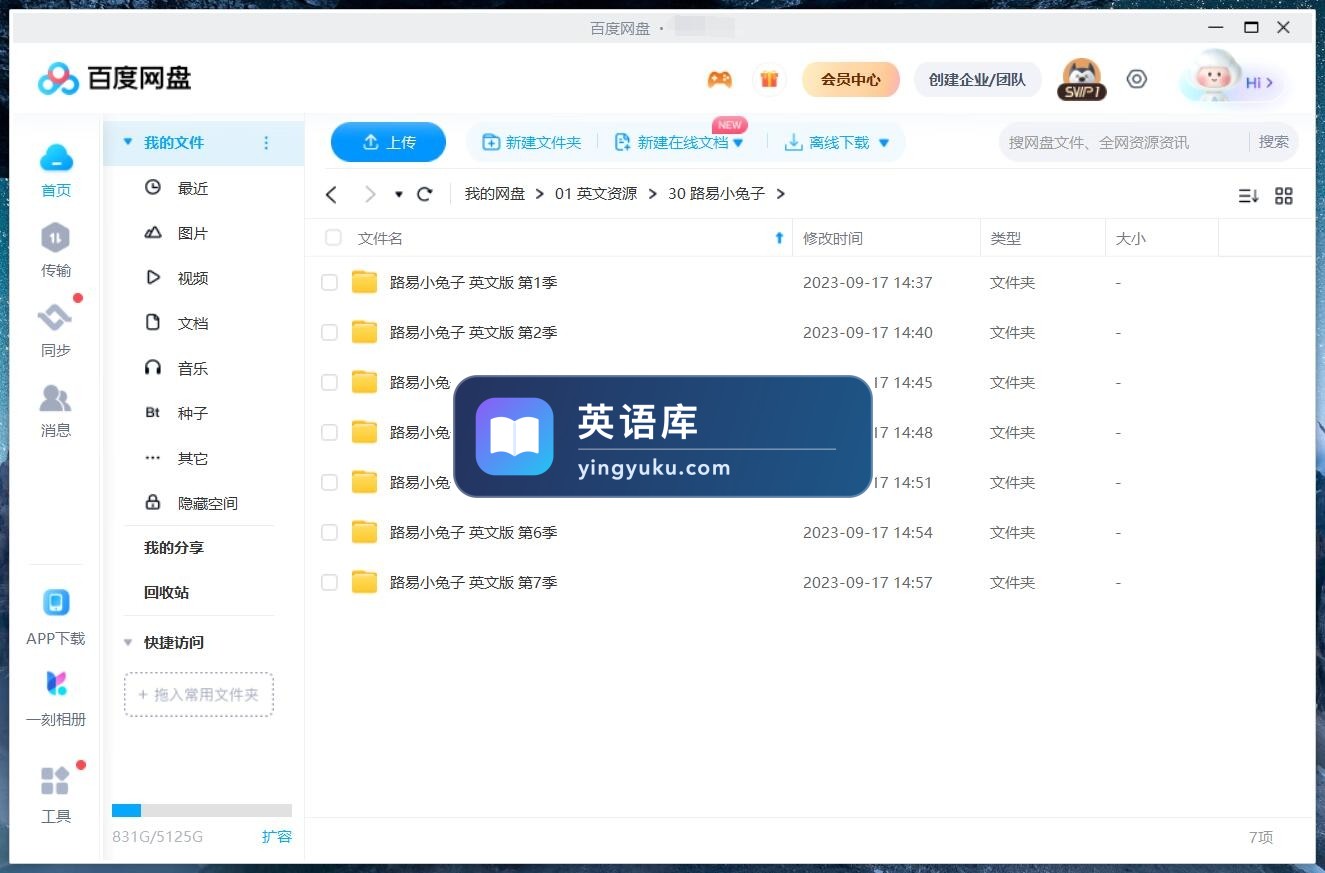Go back with the left arrow

point(332,194)
